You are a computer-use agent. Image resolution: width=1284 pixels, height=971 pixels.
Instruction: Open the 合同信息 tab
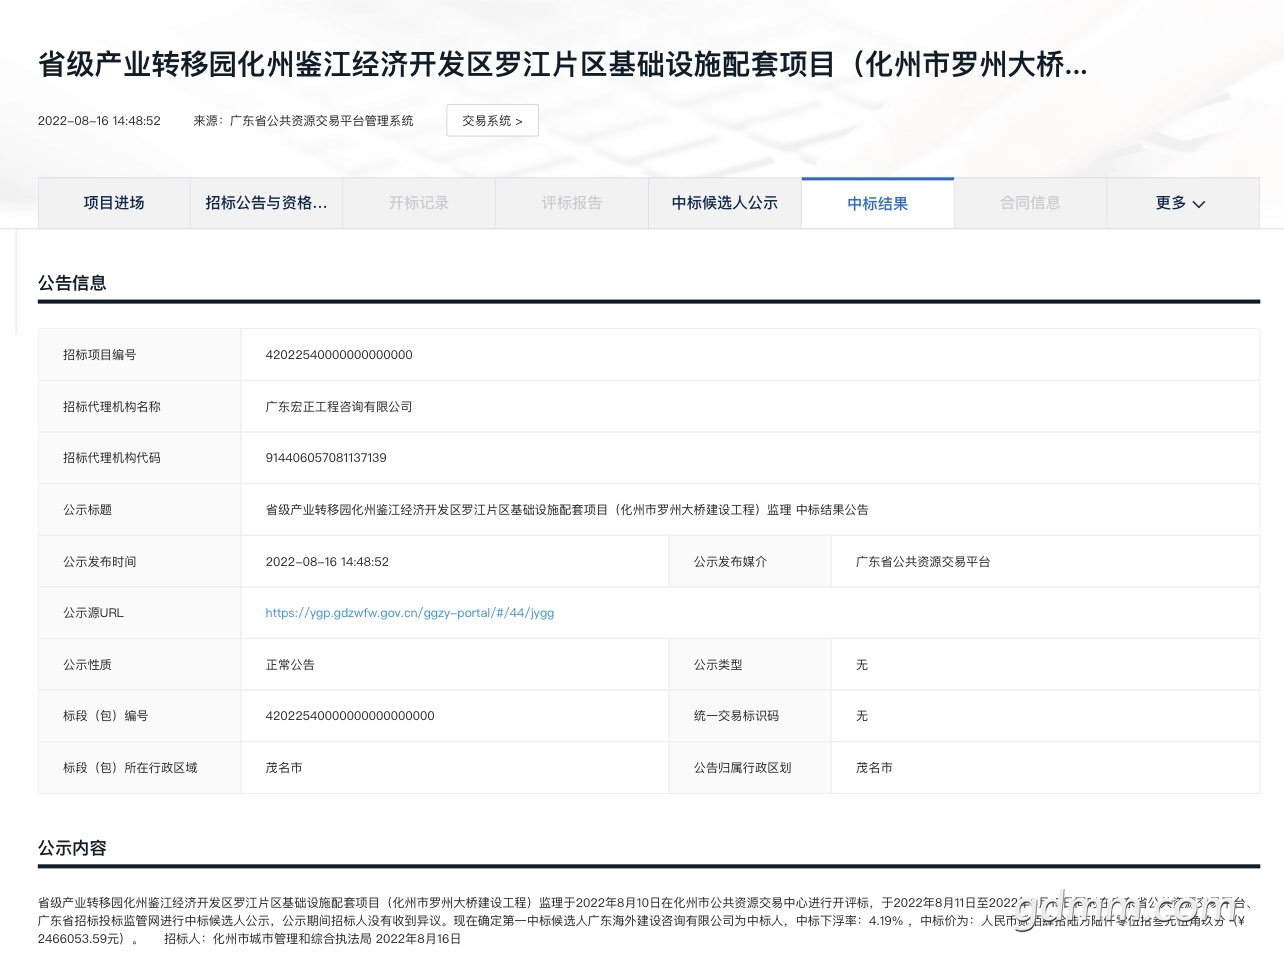pyautogui.click(x=1030, y=203)
